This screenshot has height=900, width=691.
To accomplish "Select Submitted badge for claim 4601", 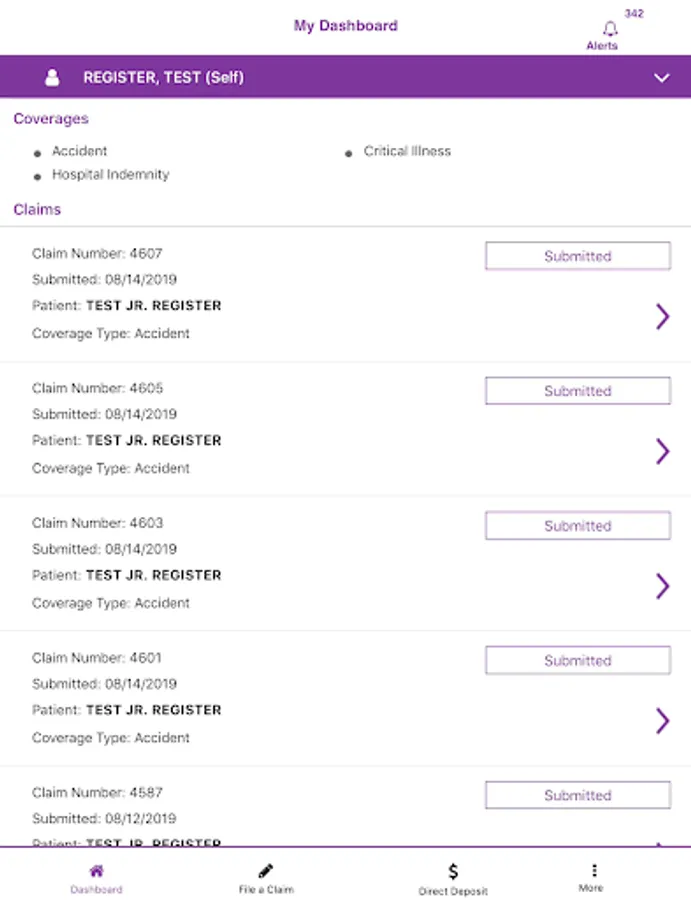I will 577,661.
